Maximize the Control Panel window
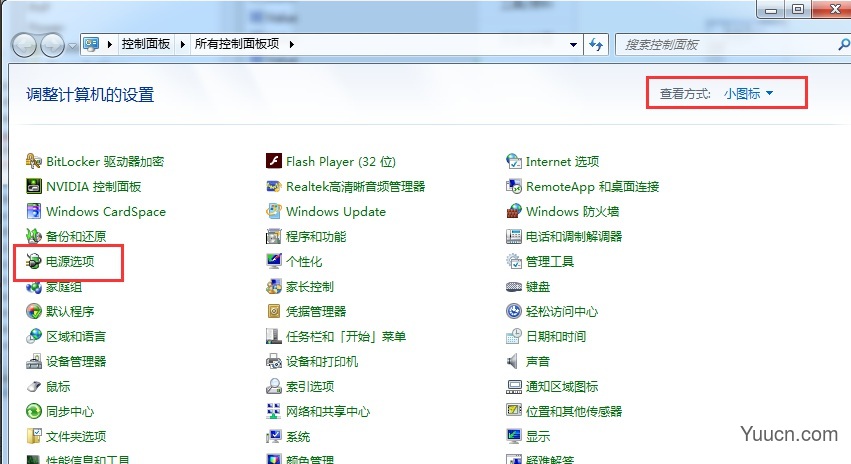This screenshot has width=851, height=464. tap(798, 10)
